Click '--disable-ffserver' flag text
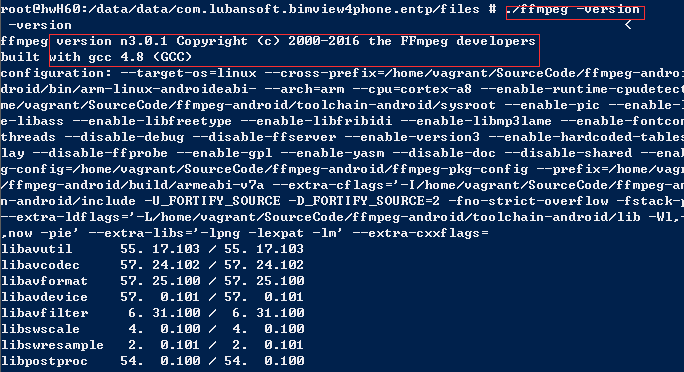The image size is (684, 372). pos(264,137)
